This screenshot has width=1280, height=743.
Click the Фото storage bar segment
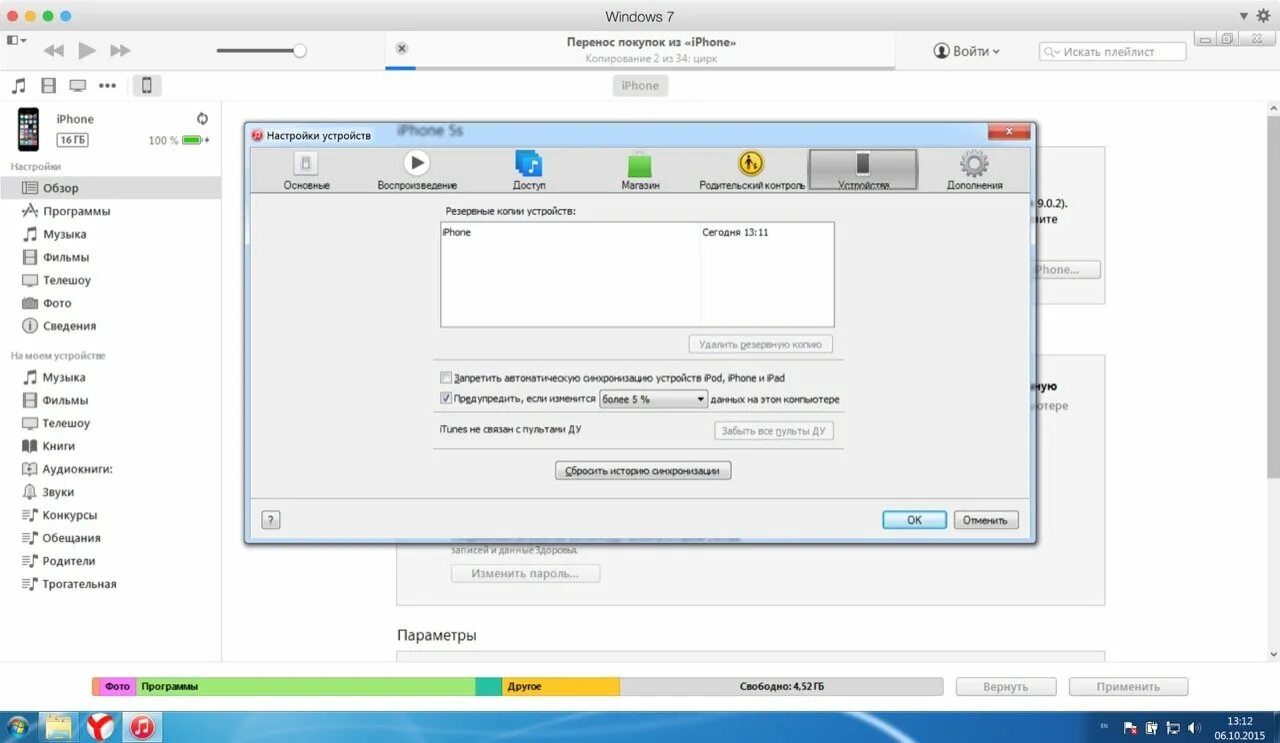pyautogui.click(x=117, y=687)
